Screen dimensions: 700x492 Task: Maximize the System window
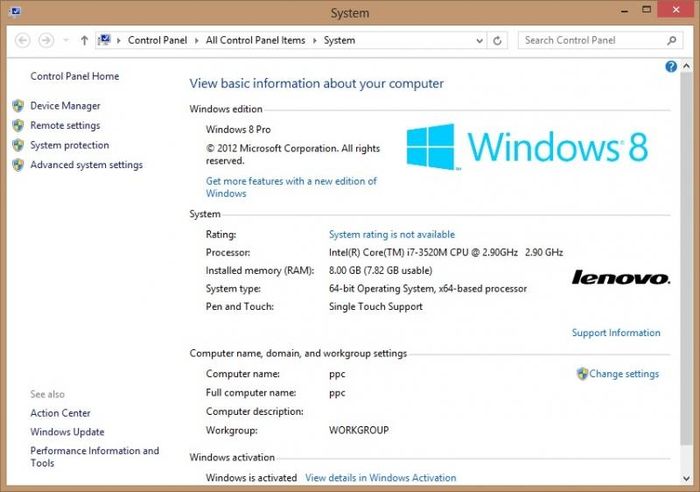646,10
